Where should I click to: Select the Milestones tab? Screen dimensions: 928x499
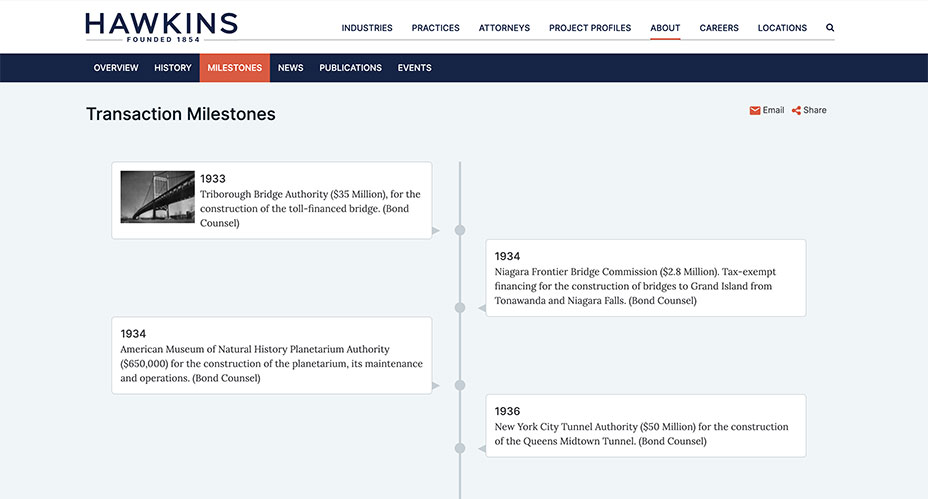[234, 67]
